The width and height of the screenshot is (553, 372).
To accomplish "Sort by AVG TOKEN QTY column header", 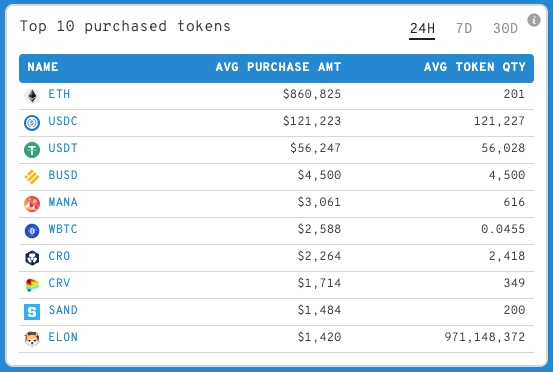I will point(475,67).
